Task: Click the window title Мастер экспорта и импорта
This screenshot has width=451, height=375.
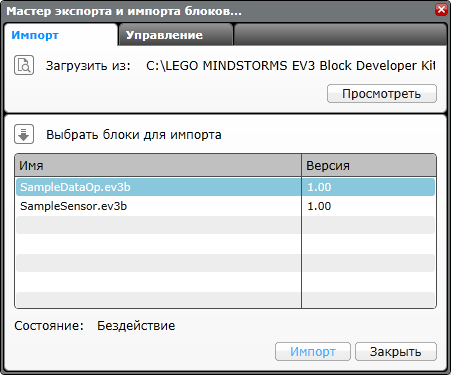Action: [x=124, y=11]
